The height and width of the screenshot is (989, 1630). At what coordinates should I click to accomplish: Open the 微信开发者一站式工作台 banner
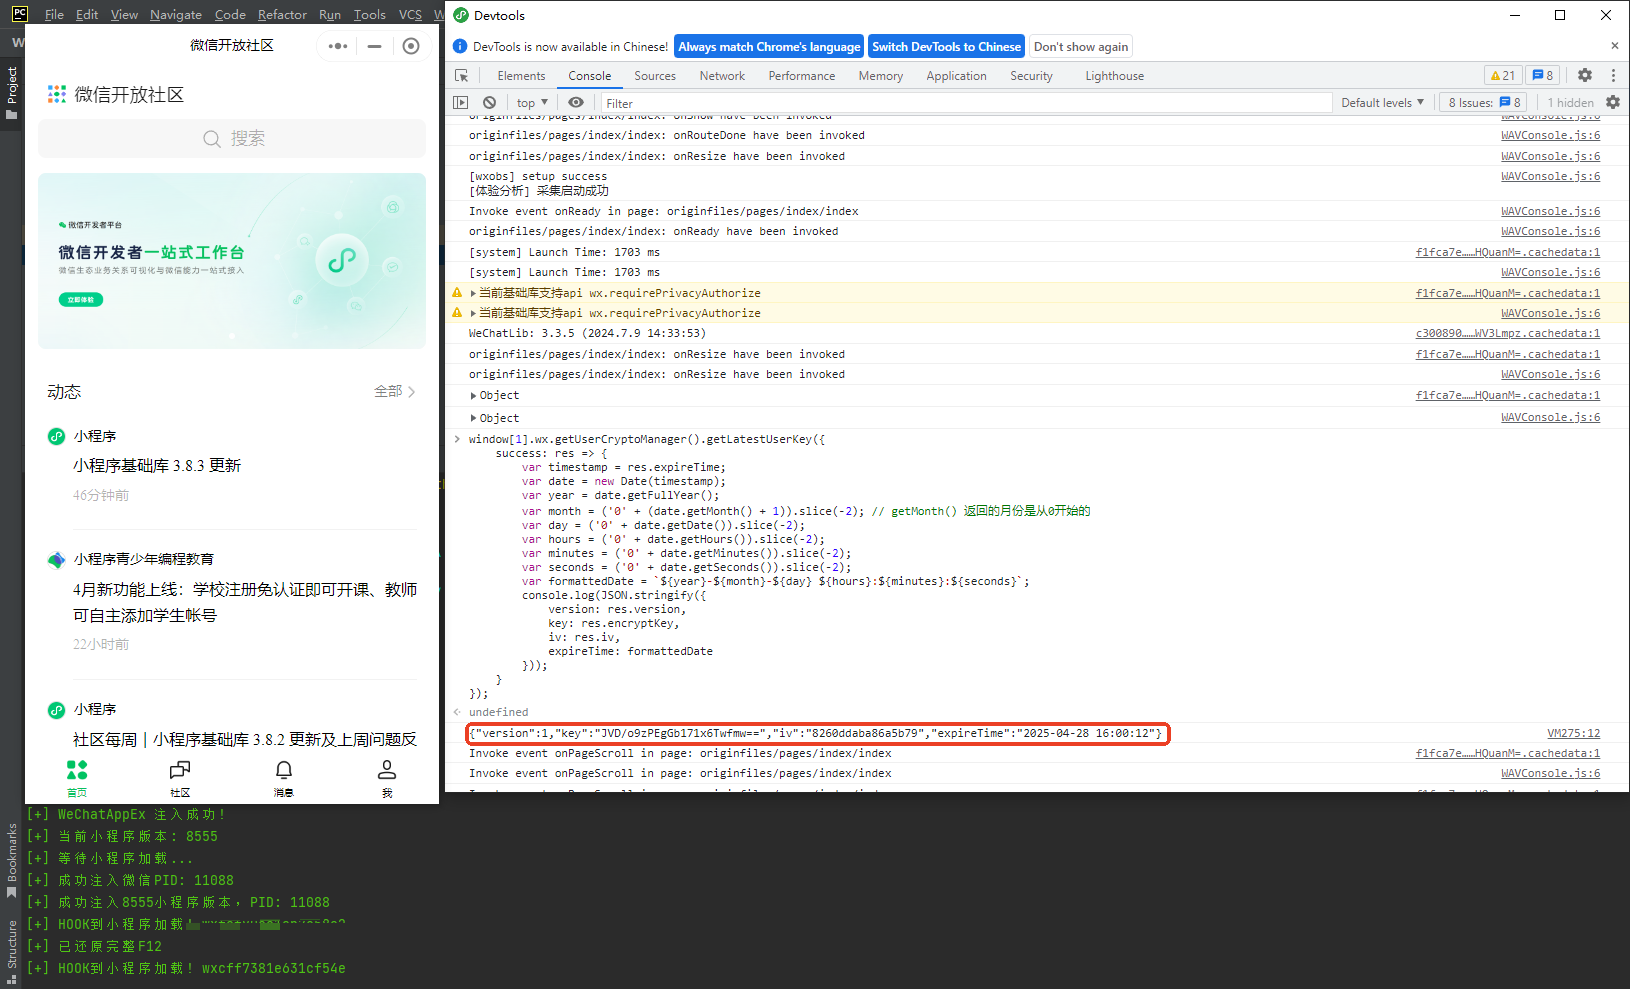click(232, 261)
